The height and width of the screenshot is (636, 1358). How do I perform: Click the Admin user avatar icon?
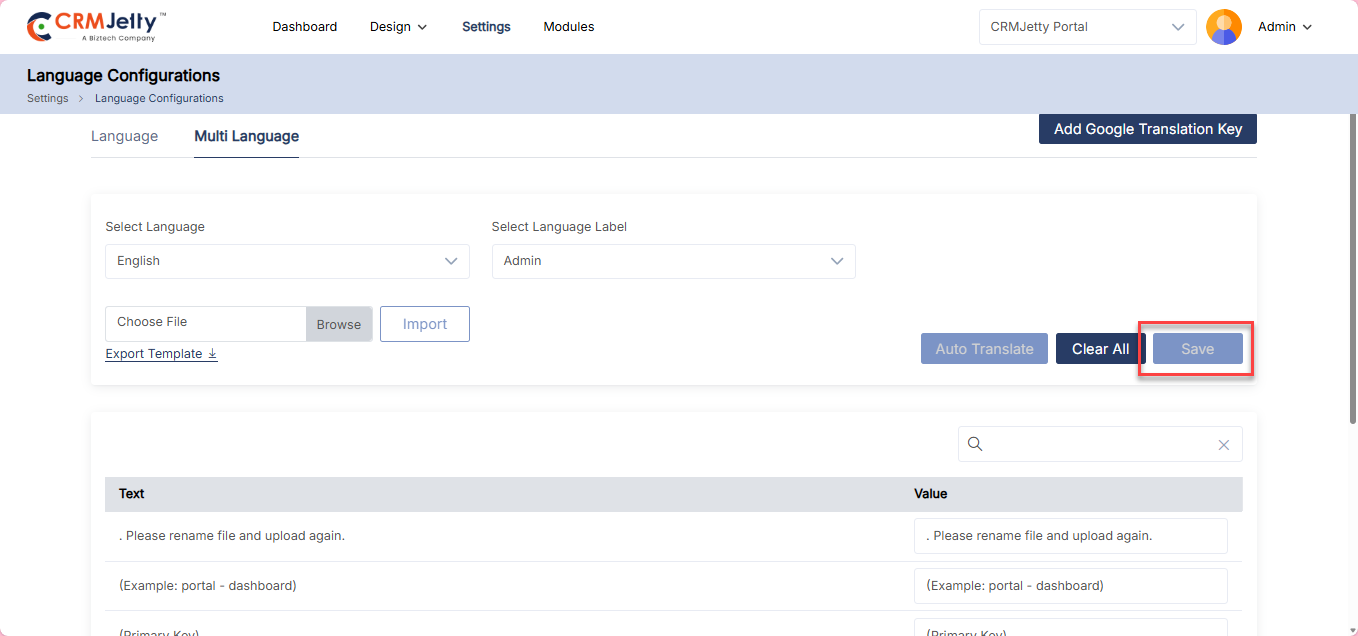[1223, 27]
